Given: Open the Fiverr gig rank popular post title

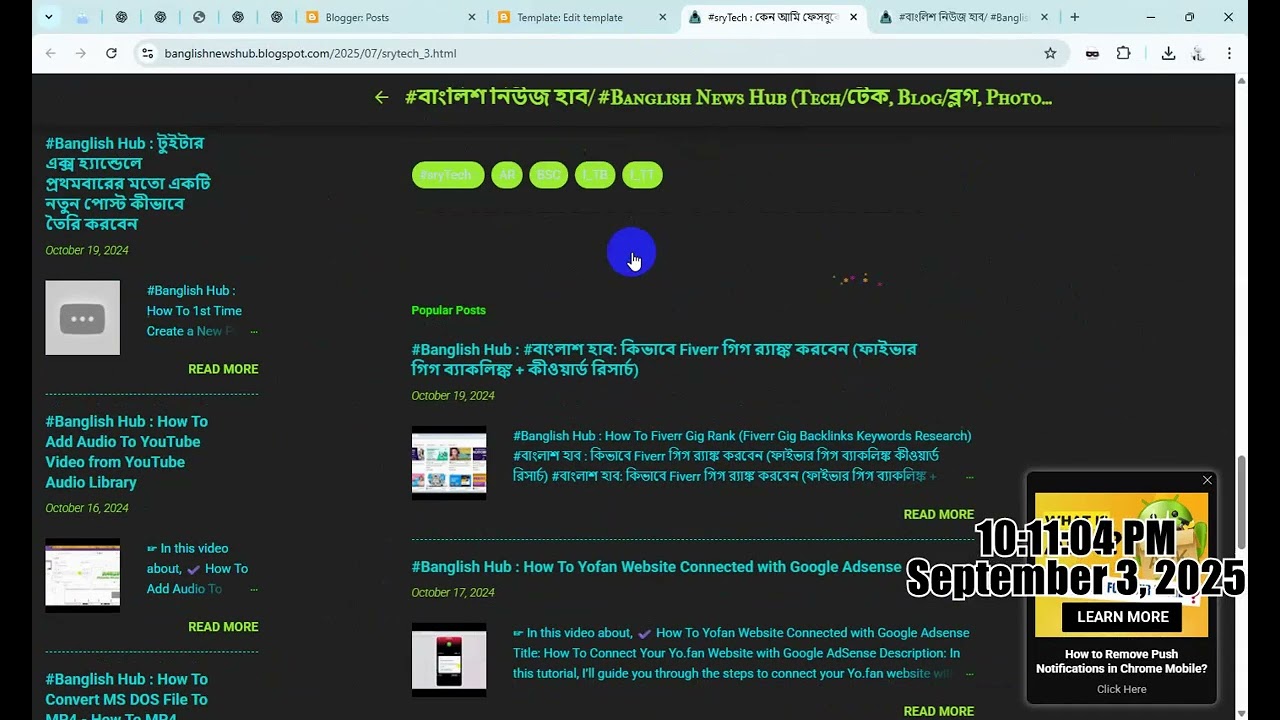Looking at the screenshot, I should click(x=664, y=359).
